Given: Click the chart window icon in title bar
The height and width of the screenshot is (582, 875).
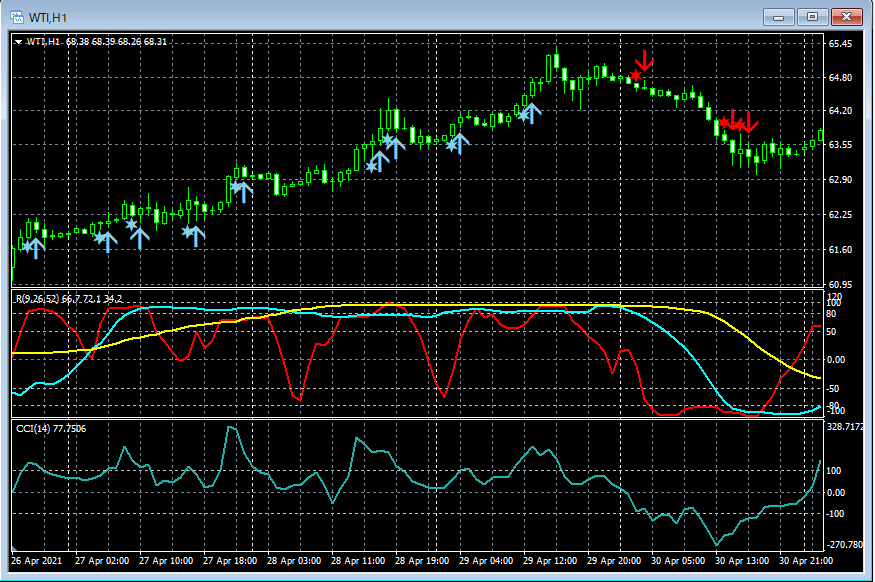Looking at the screenshot, I should (x=17, y=16).
